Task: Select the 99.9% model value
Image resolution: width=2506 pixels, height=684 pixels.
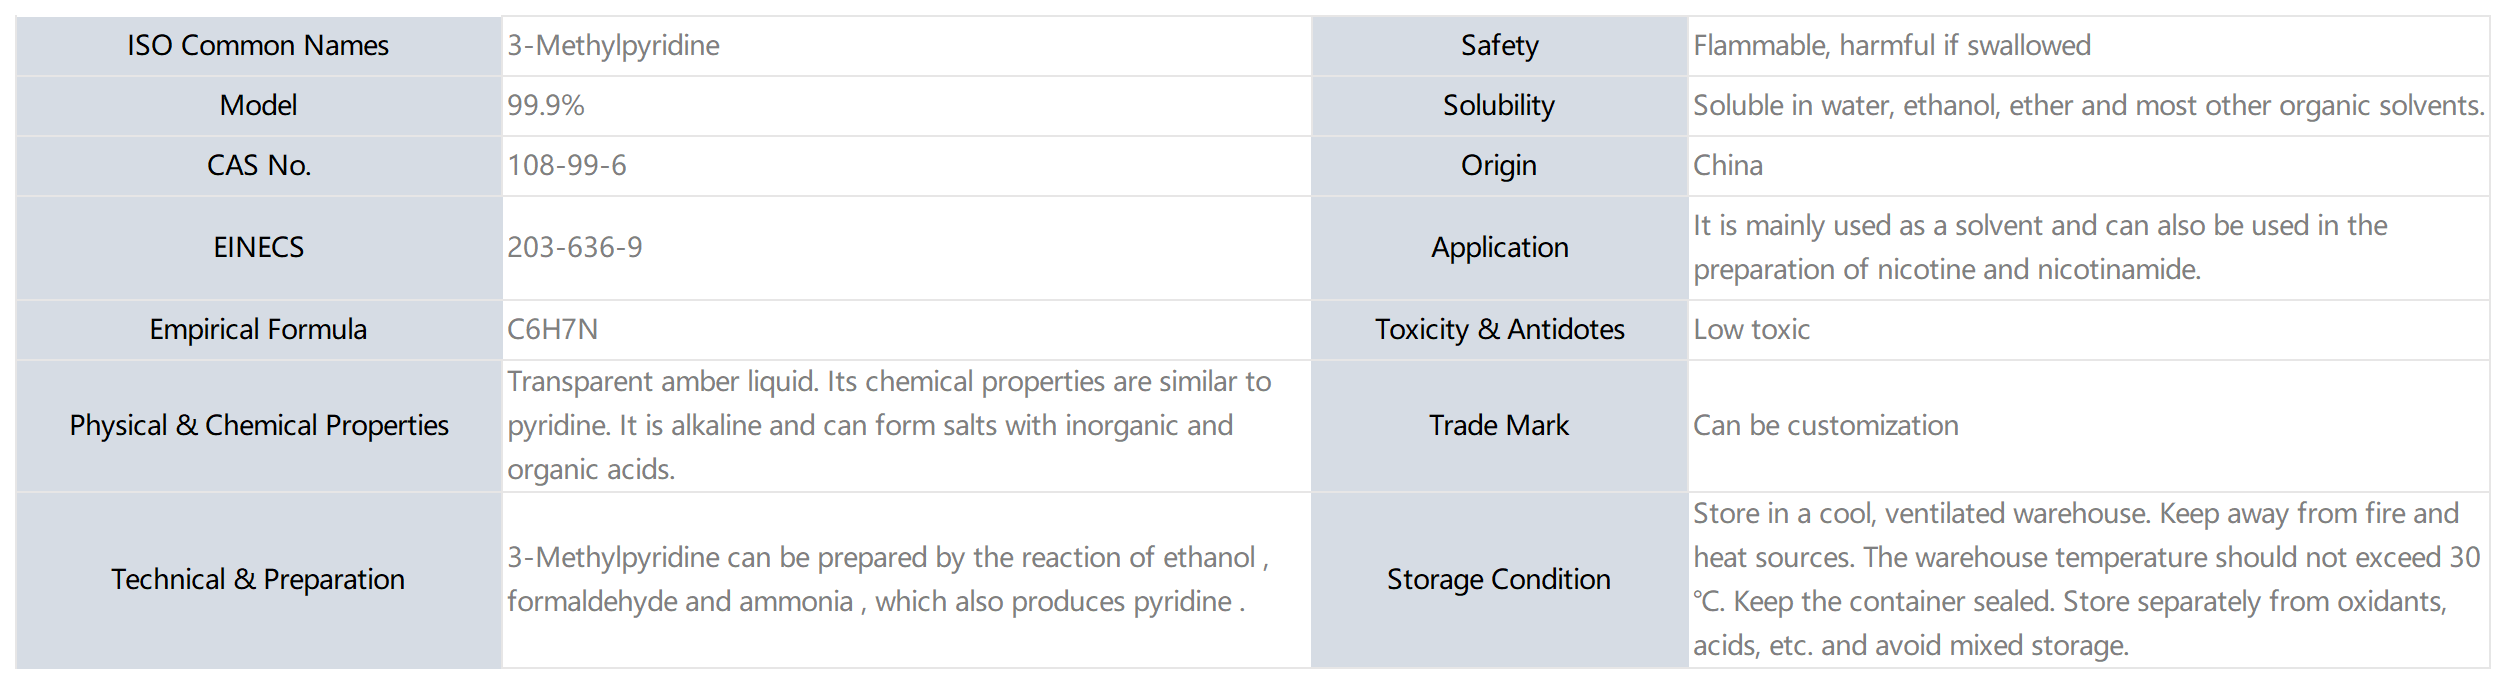Action: pyautogui.click(x=546, y=106)
